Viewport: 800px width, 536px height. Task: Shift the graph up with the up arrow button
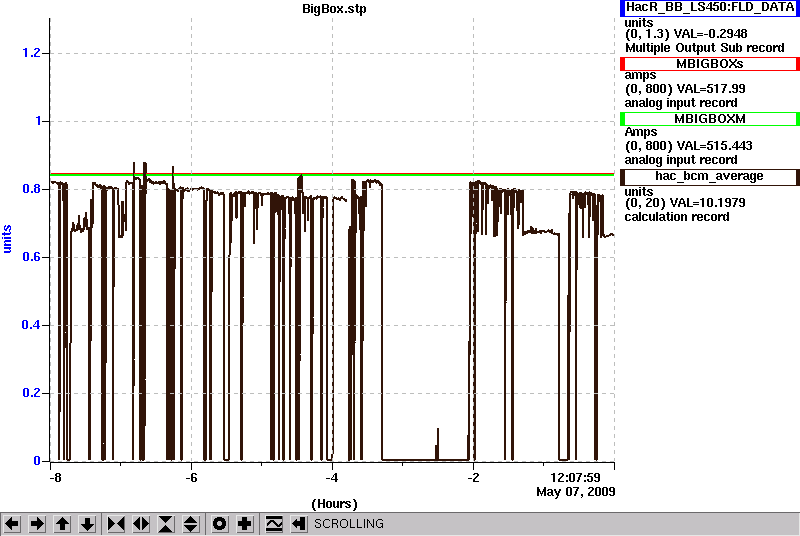coord(62,524)
